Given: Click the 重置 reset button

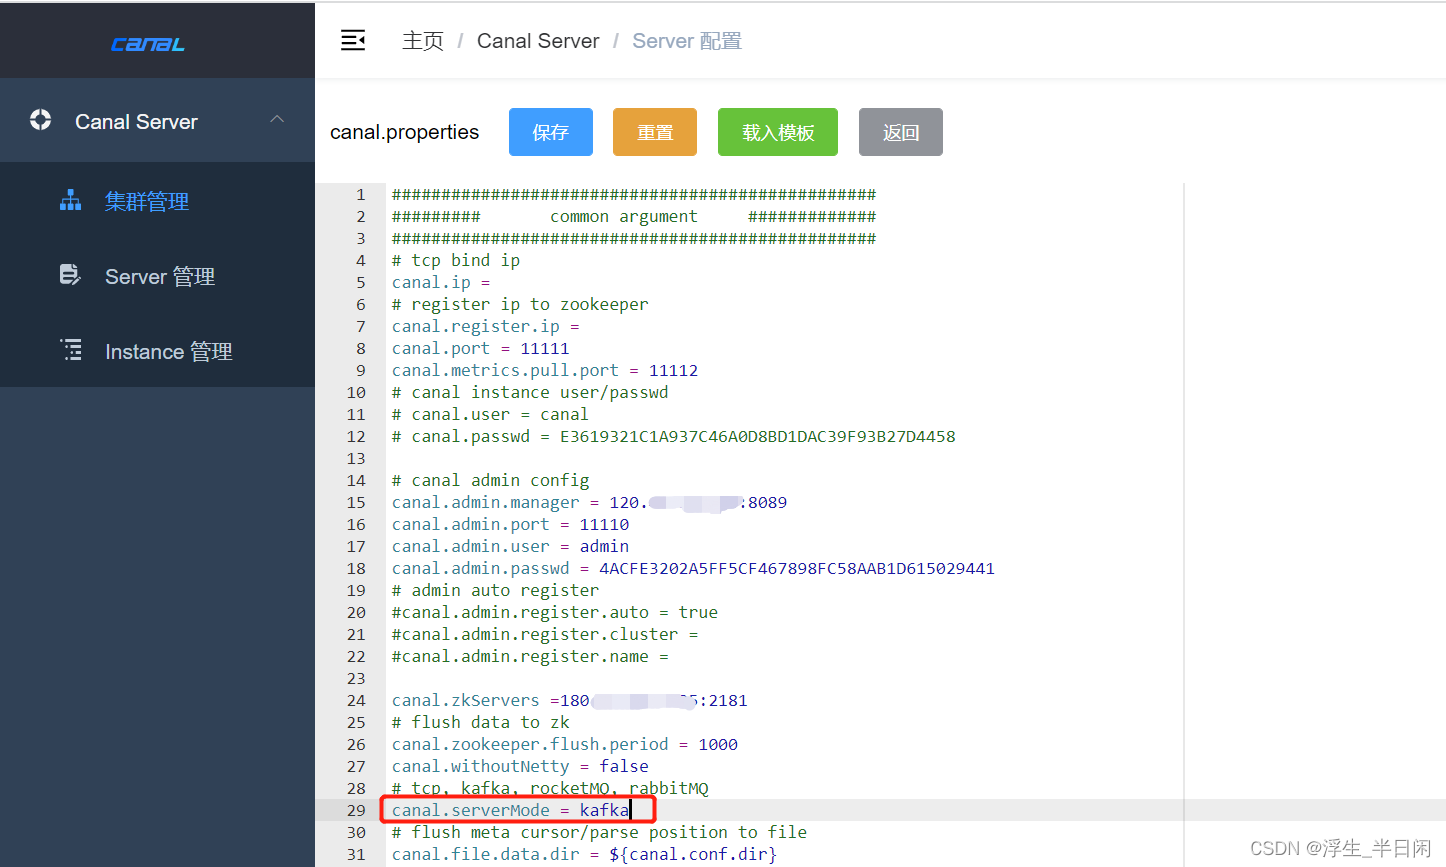Looking at the screenshot, I should tap(655, 132).
